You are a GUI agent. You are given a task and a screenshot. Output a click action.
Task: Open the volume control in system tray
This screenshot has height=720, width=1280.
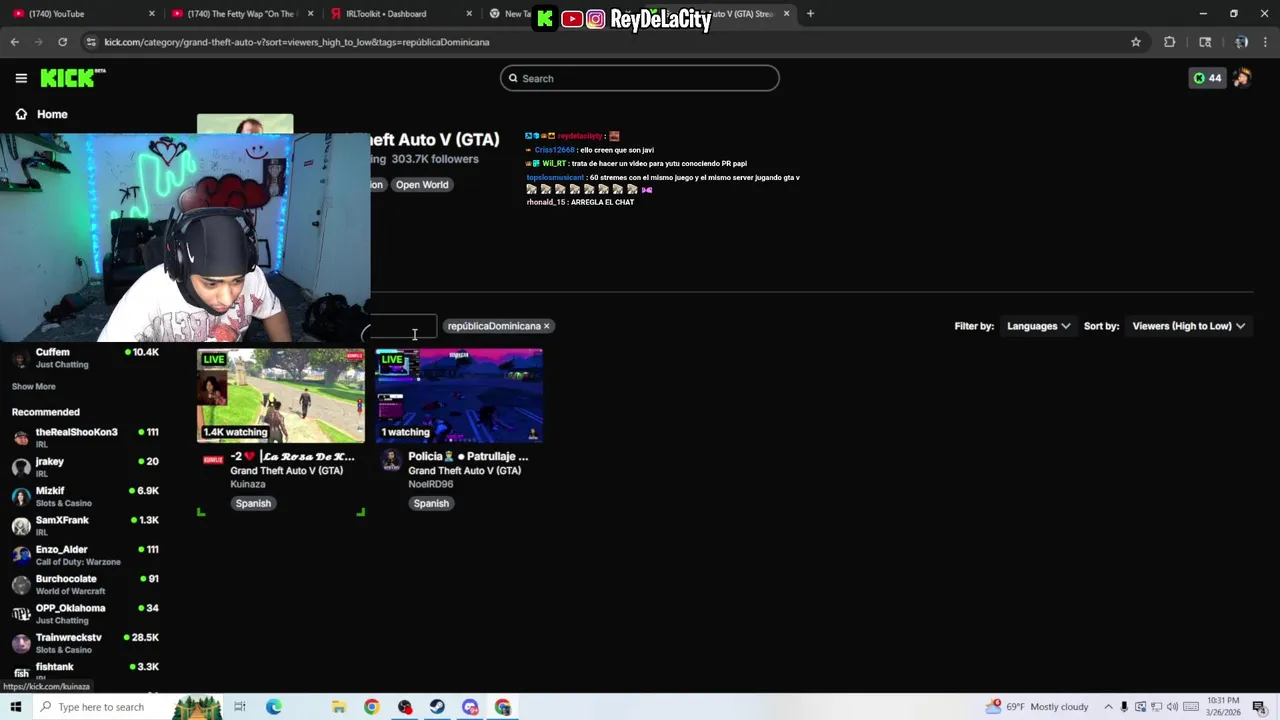point(1172,707)
